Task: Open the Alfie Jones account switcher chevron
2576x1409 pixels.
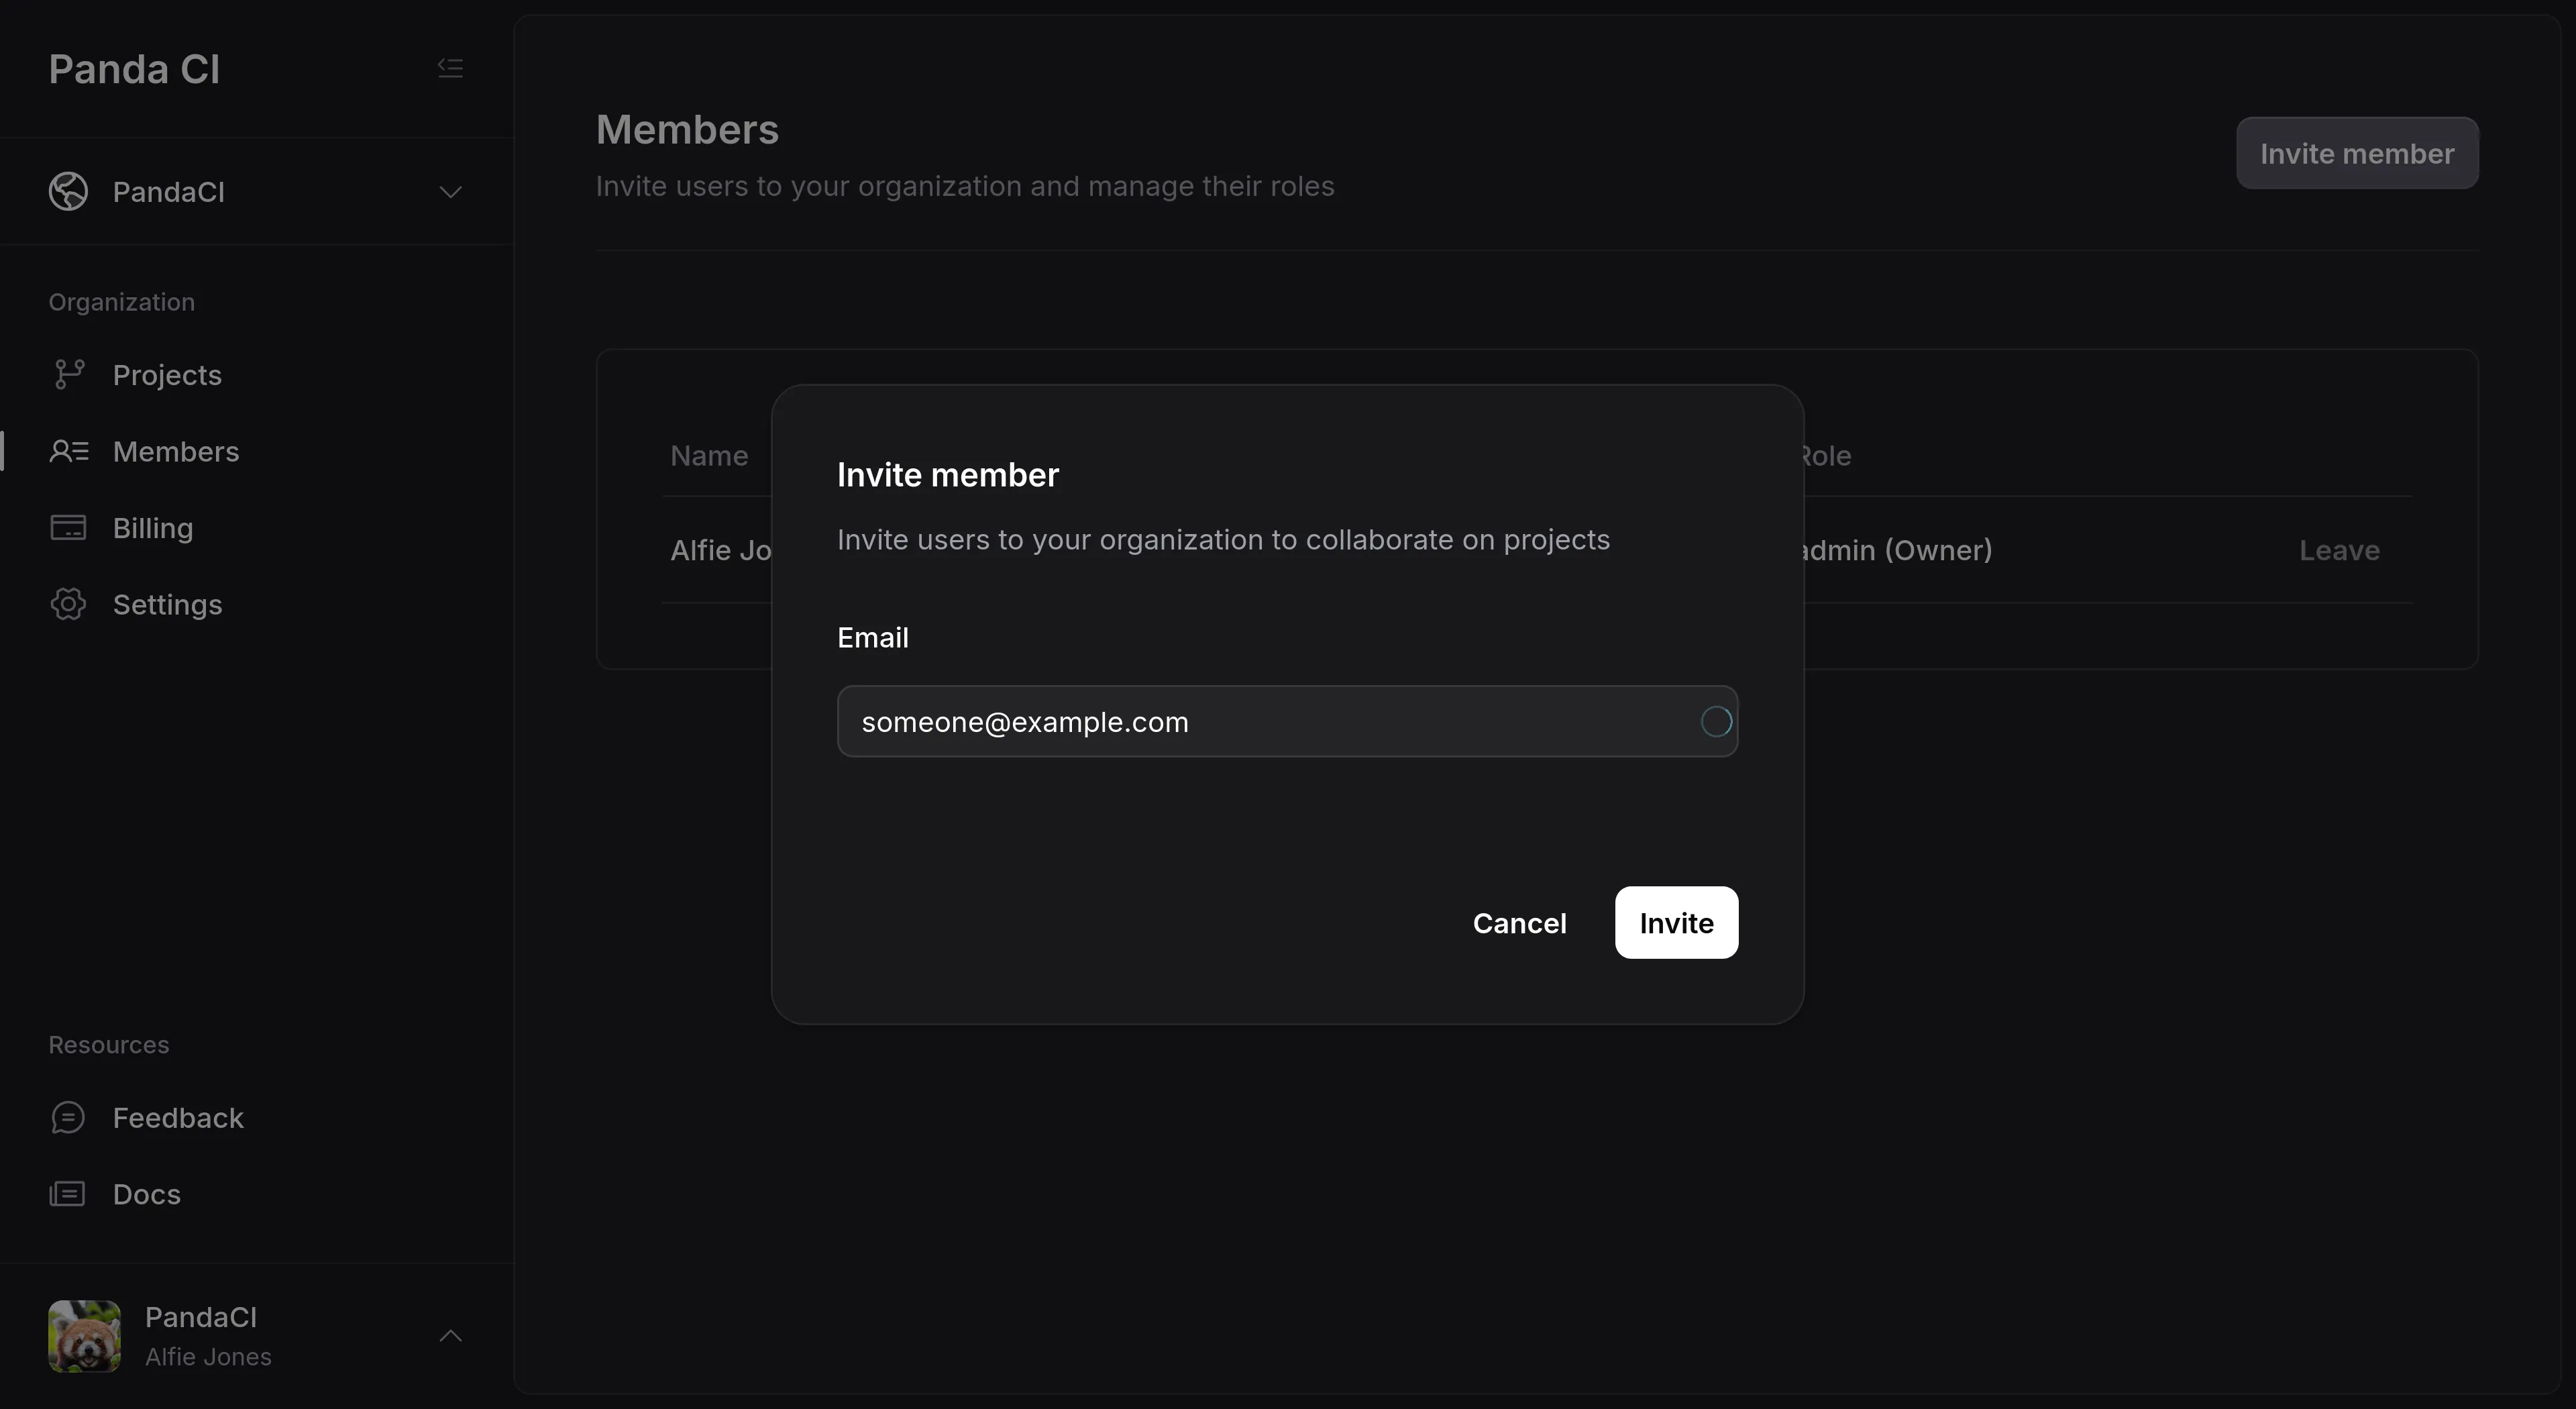Action: (x=451, y=1336)
